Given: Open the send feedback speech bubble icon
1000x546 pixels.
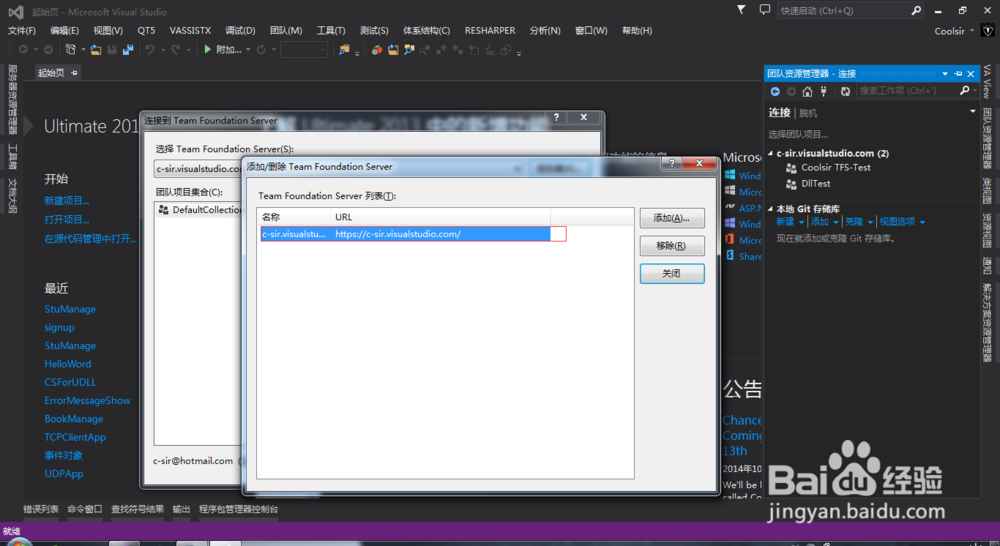Looking at the screenshot, I should (765, 10).
